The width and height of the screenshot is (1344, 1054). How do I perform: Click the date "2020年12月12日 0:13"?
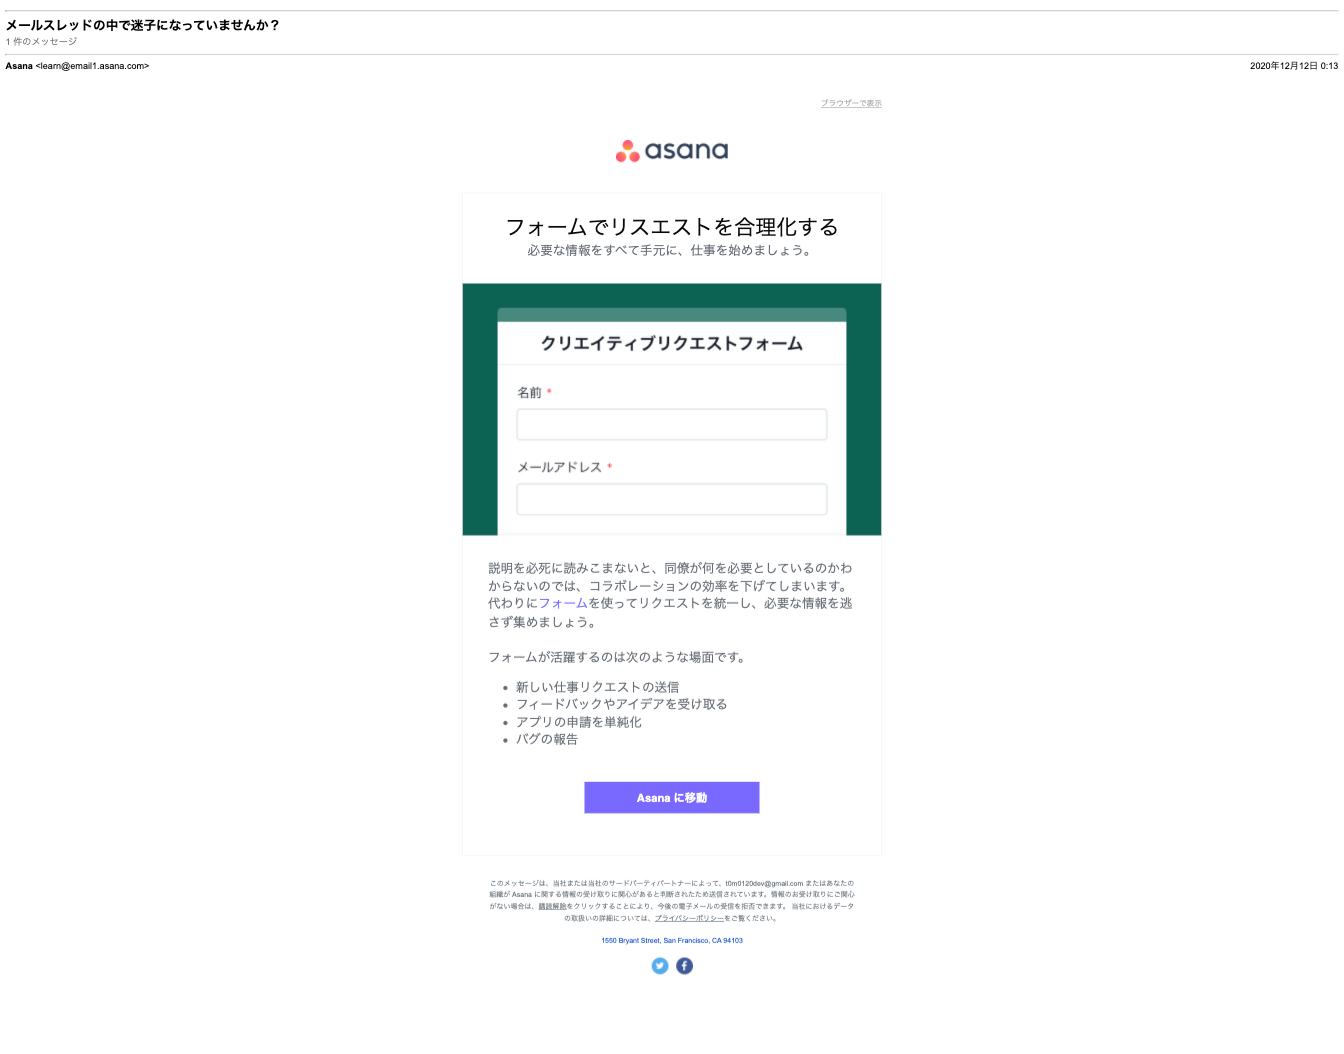1294,66
